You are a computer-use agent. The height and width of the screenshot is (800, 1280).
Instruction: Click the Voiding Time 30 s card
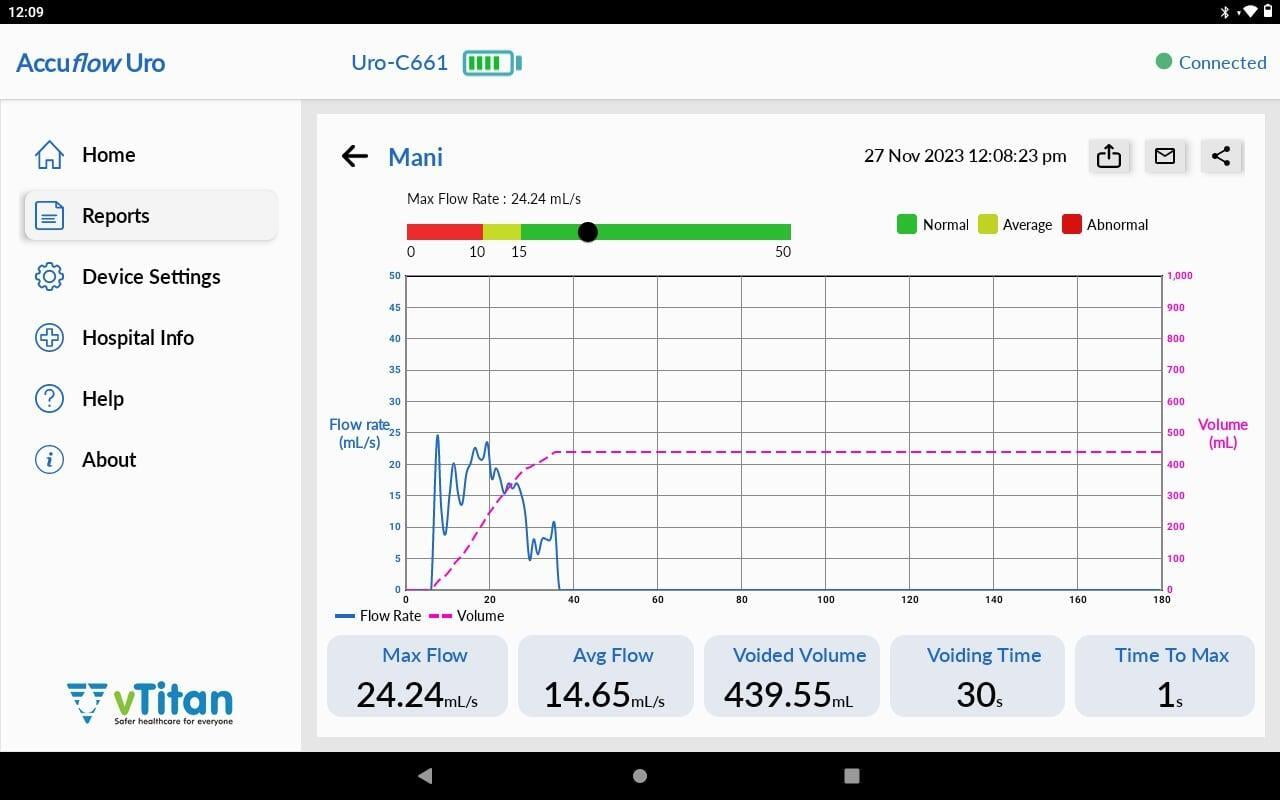click(x=977, y=676)
